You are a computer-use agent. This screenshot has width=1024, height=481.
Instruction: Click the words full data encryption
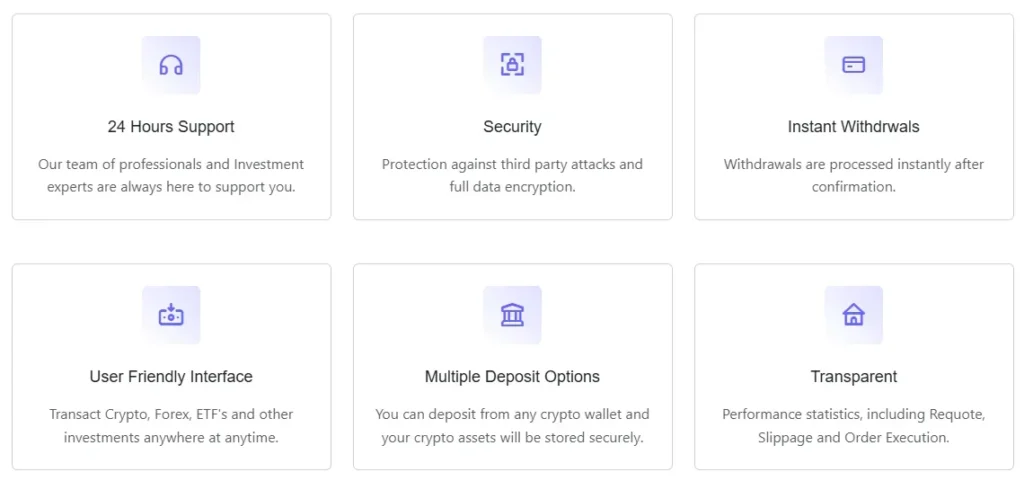pos(512,187)
